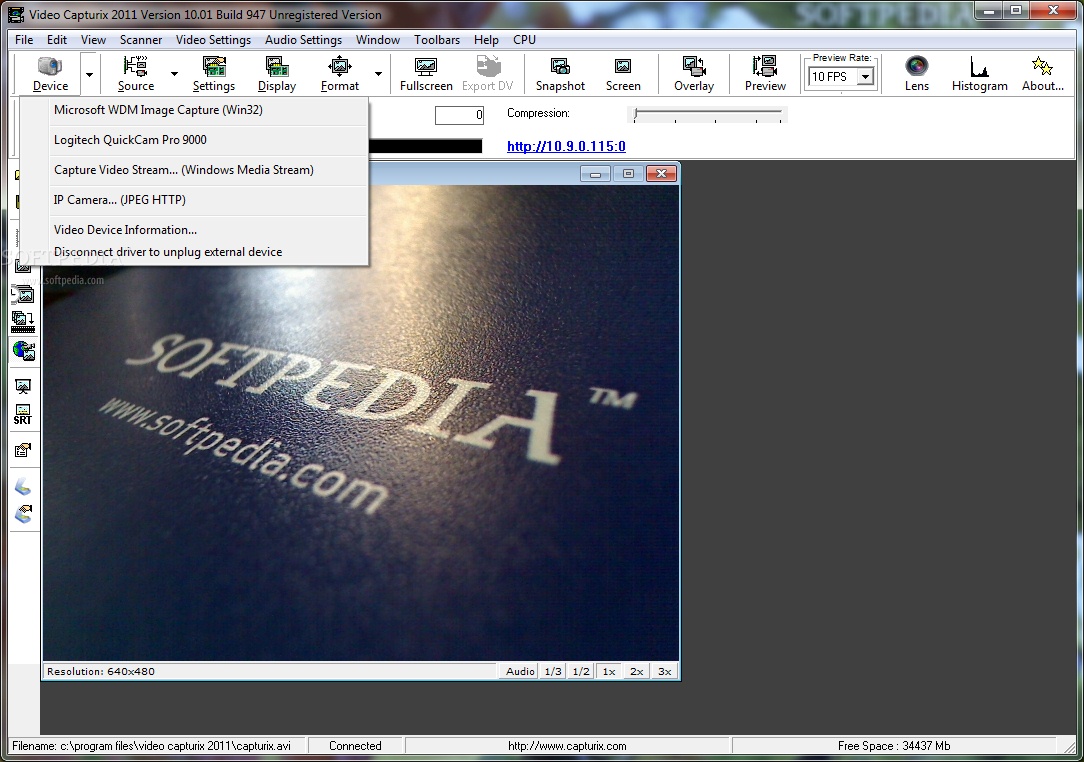Screen dimensions: 1084x762
Task: Open the http://10.9.0.115:0 link
Action: 566,146
